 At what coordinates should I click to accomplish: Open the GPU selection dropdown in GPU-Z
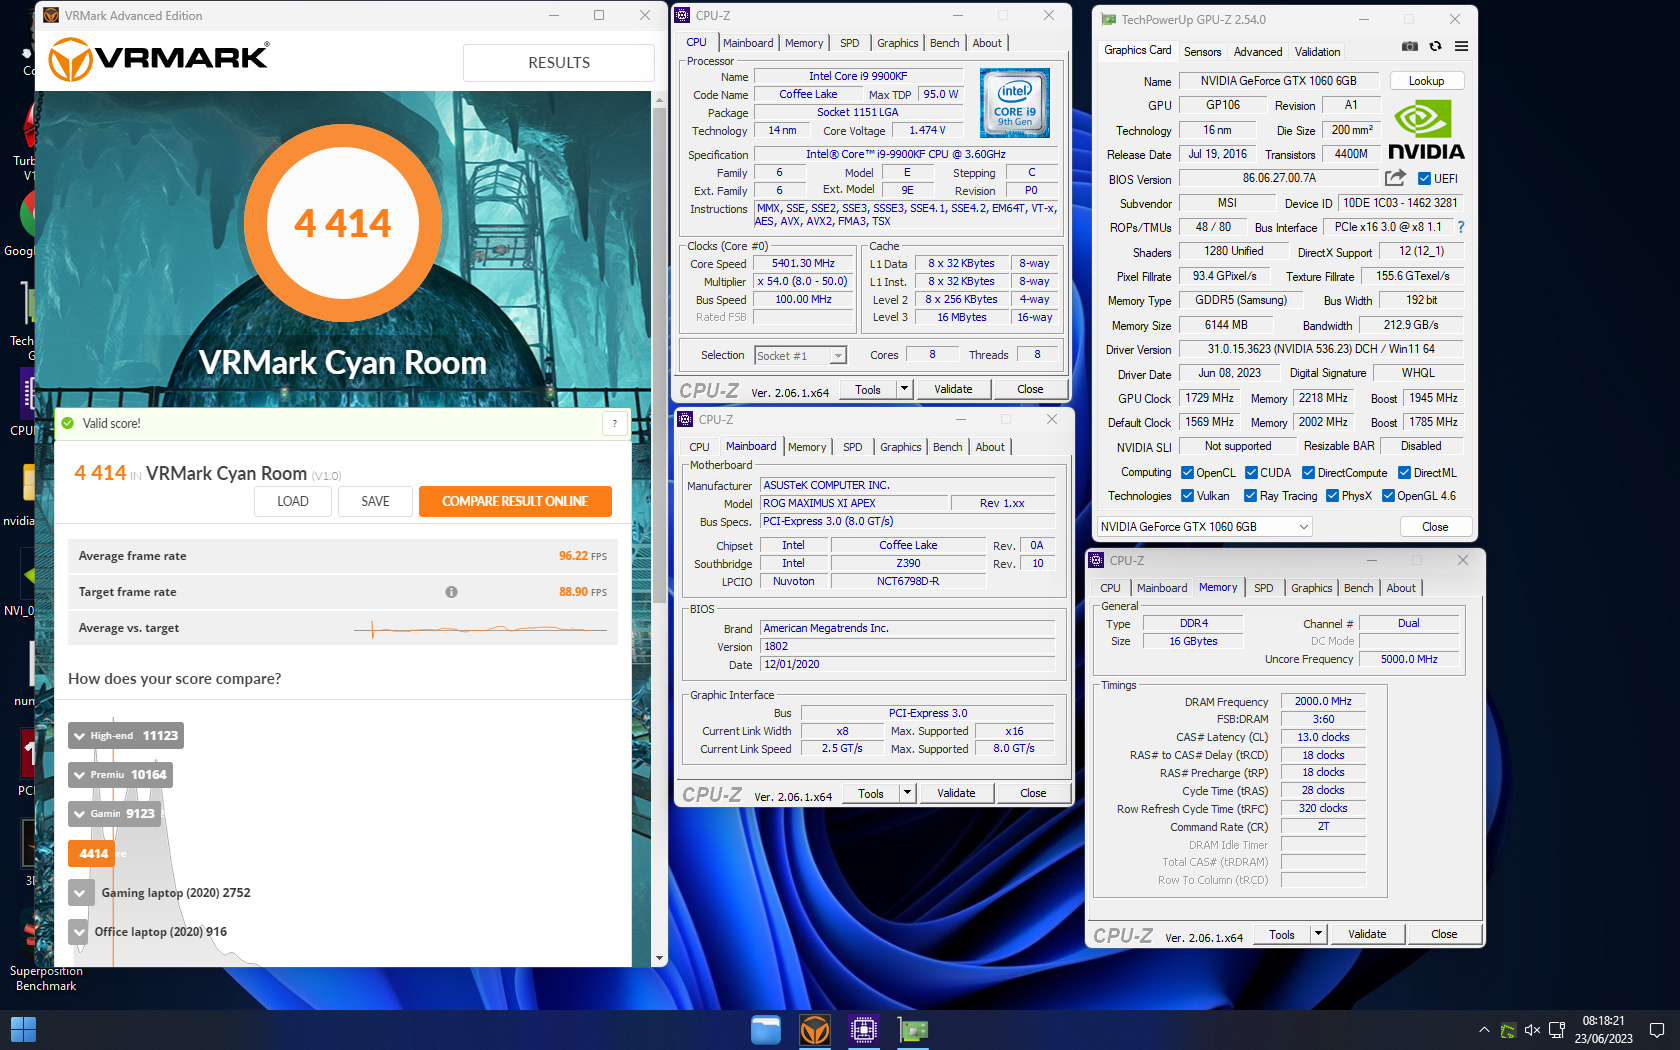(x=1204, y=527)
